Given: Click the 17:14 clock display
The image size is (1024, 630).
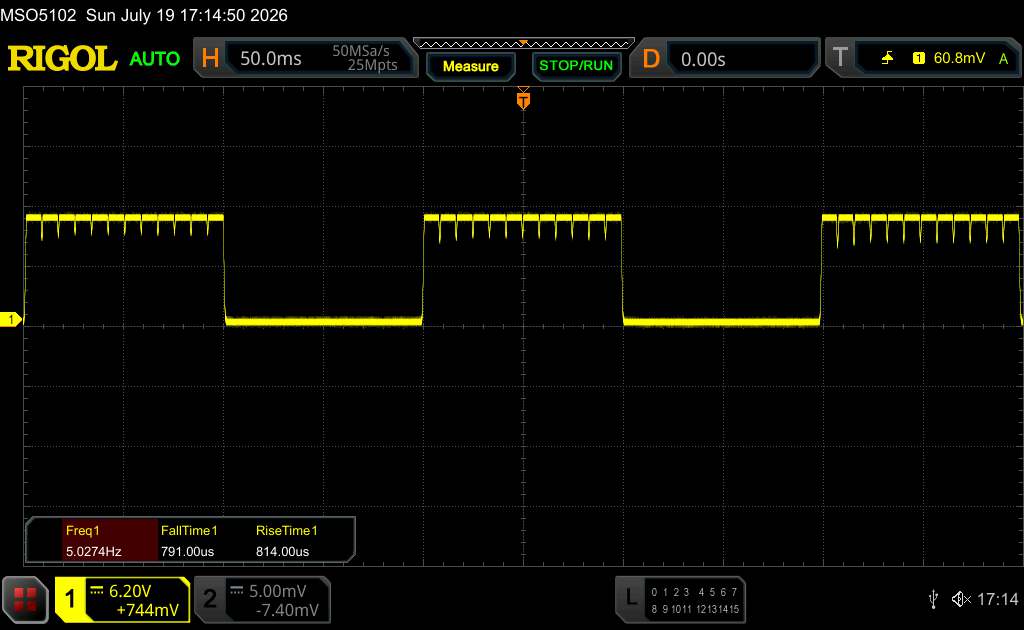Looking at the screenshot, I should pyautogui.click(x=997, y=599).
